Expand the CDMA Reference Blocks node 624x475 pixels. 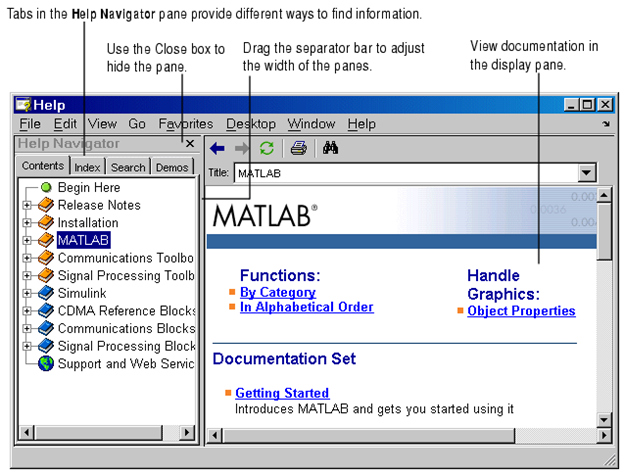click(27, 311)
